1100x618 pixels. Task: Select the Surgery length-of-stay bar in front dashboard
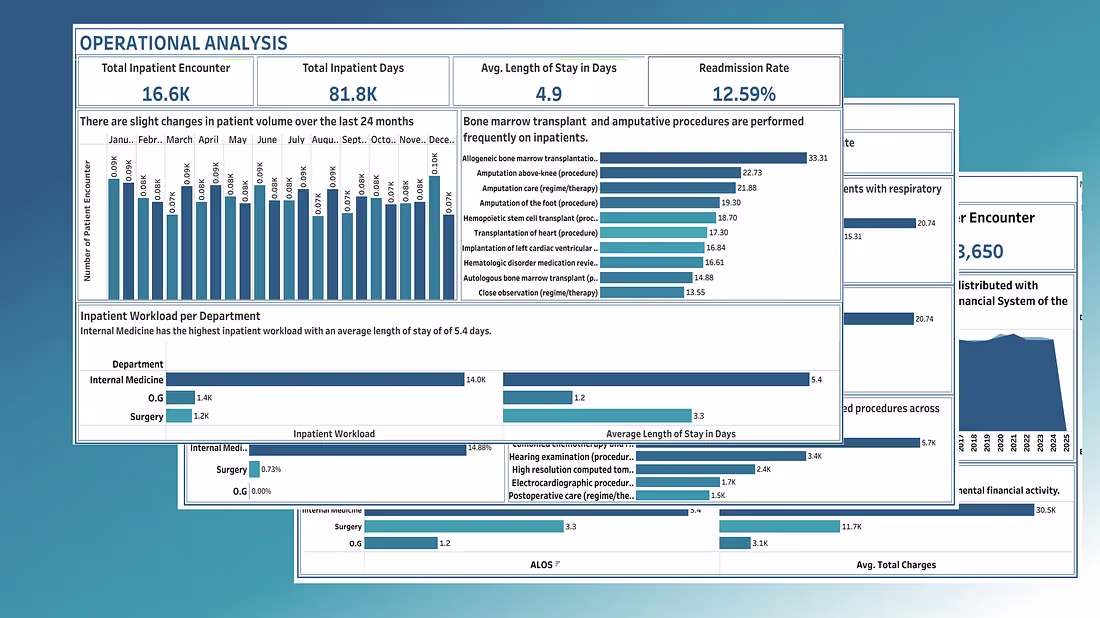(597, 416)
